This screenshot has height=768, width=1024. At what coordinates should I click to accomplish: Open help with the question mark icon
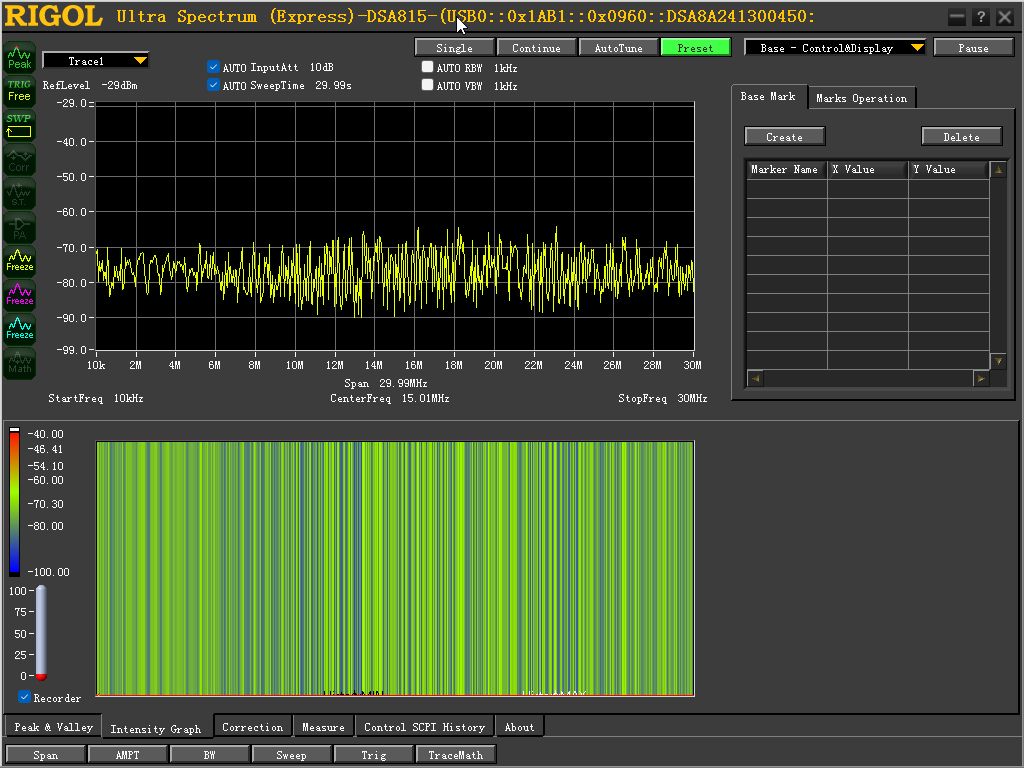coord(981,17)
